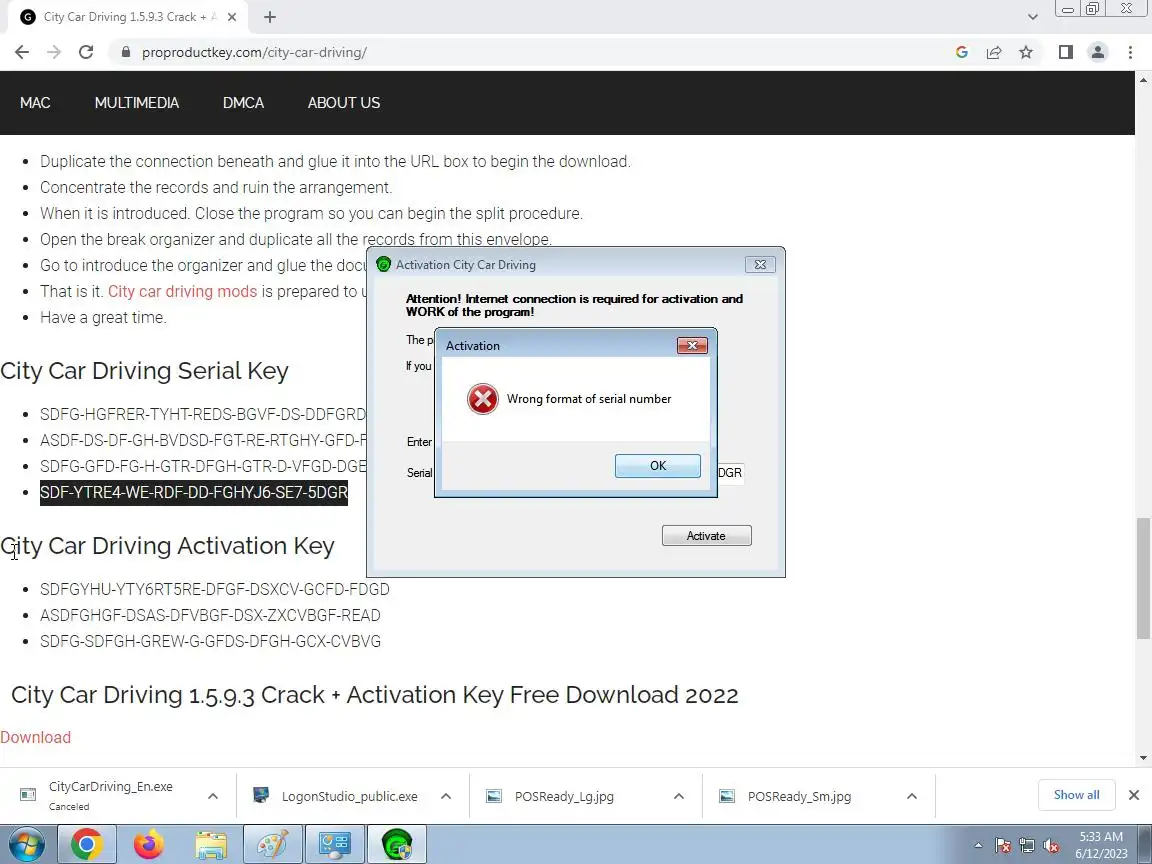Click the error icon in Activation dialog
Image resolution: width=1152 pixels, height=864 pixels.
483,399
